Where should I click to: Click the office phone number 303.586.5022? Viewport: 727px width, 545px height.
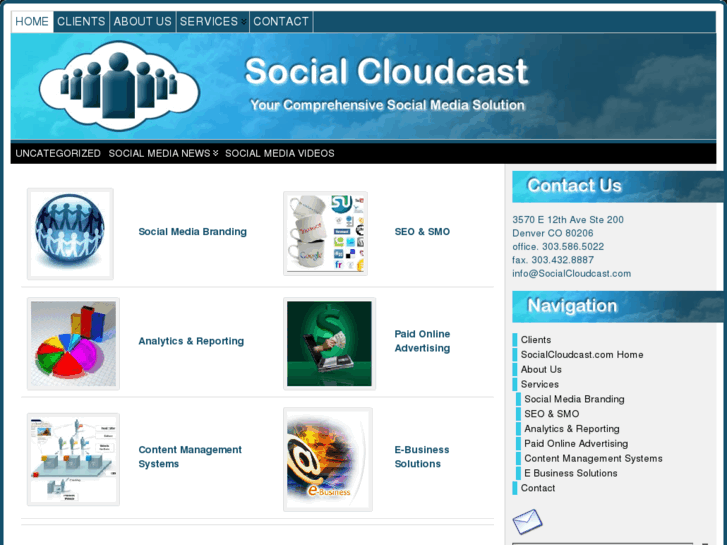click(x=573, y=246)
